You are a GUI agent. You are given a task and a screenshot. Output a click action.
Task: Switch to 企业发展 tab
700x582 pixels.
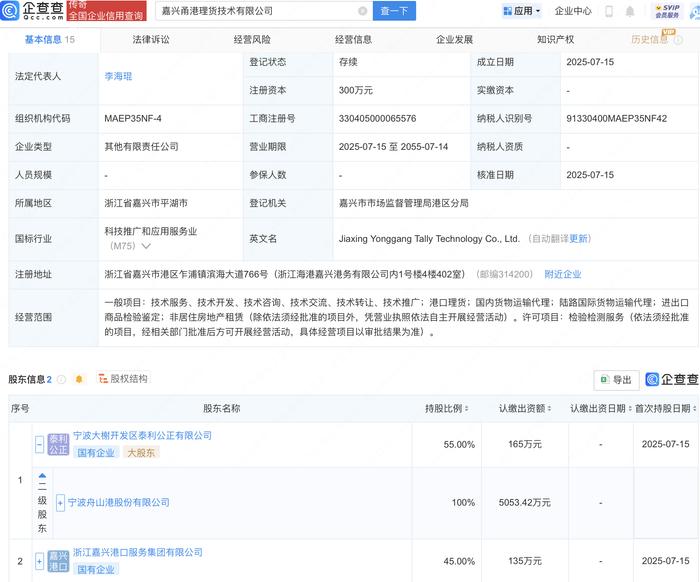(x=454, y=40)
